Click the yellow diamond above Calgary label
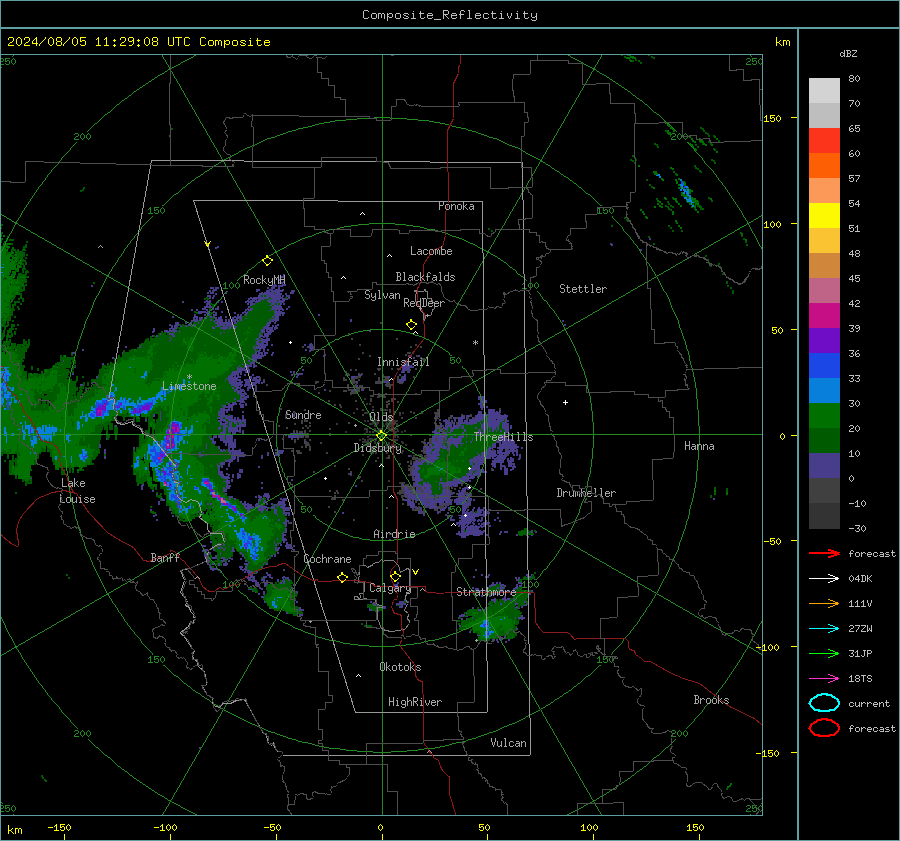900x841 pixels. (x=395, y=576)
